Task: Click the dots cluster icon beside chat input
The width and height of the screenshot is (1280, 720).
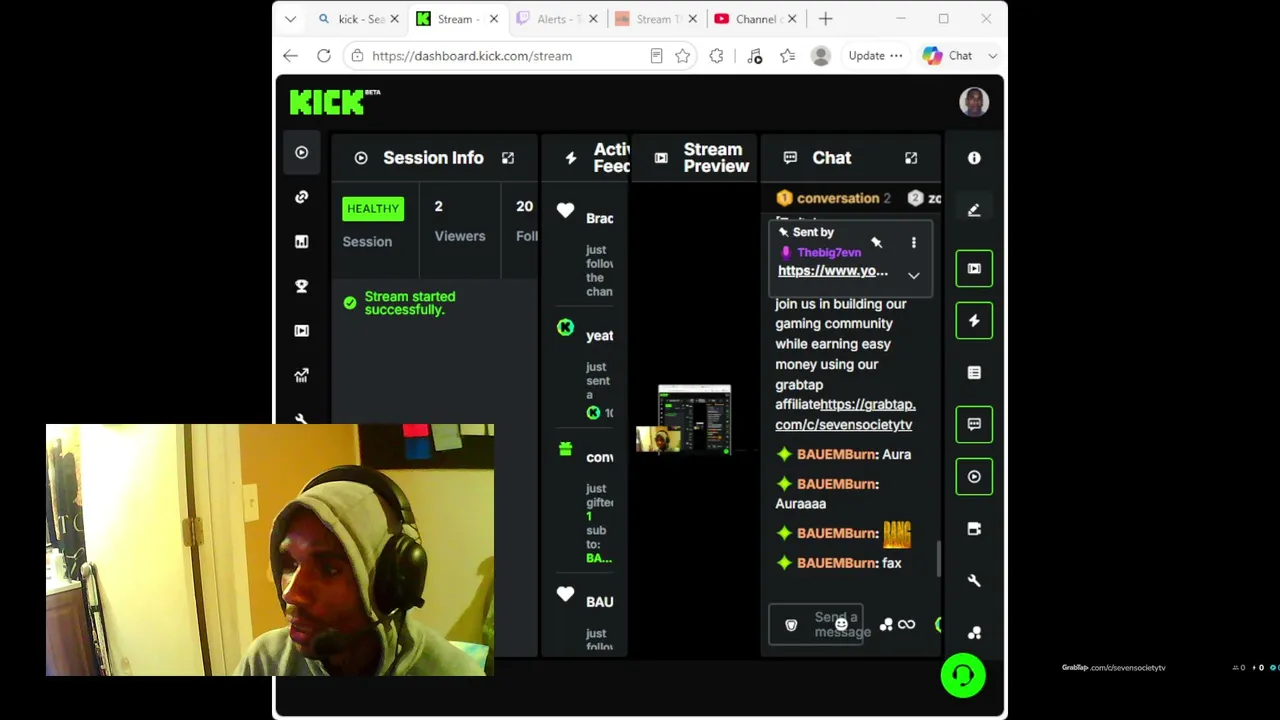Action: [x=885, y=625]
